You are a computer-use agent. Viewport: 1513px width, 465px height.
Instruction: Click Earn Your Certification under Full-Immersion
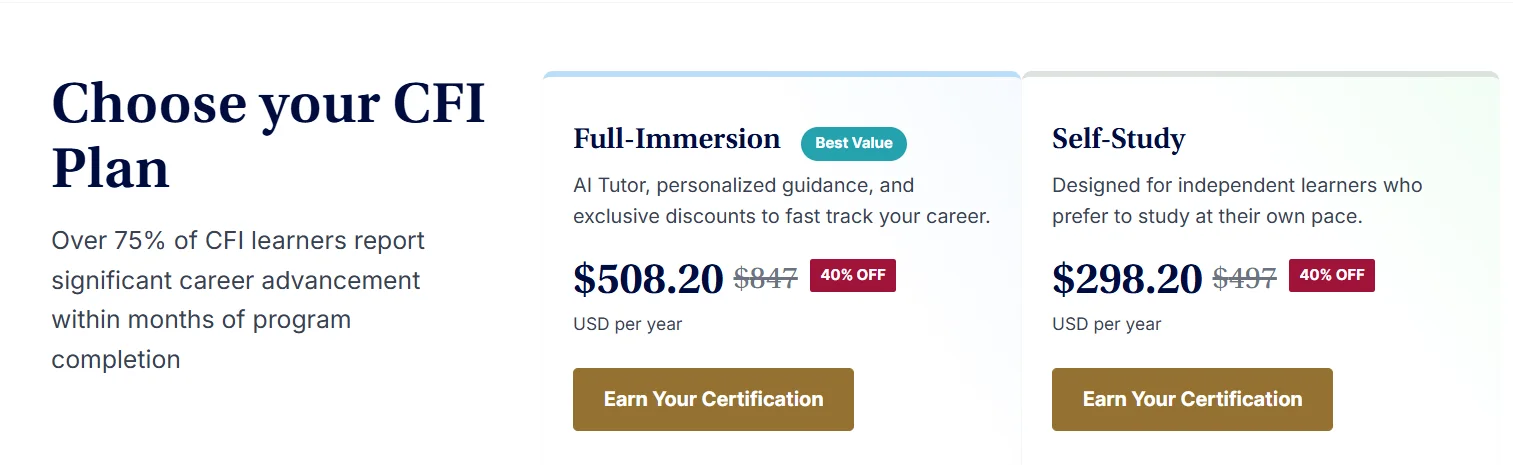[x=713, y=399]
